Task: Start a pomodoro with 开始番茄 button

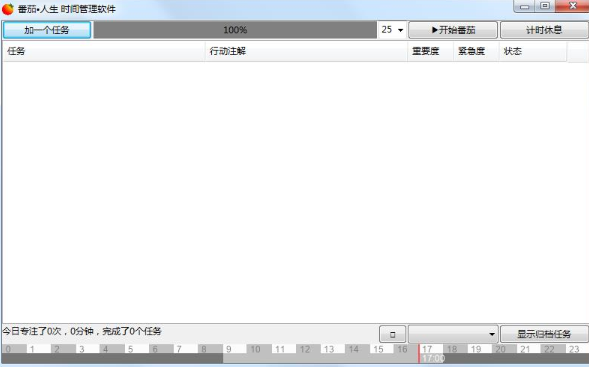Action: pyautogui.click(x=453, y=30)
